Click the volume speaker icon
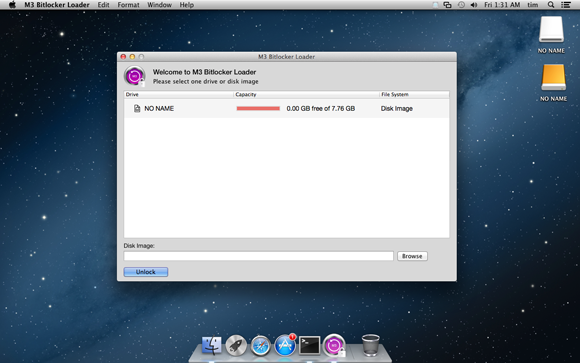This screenshot has width=580, height=363. tap(473, 5)
